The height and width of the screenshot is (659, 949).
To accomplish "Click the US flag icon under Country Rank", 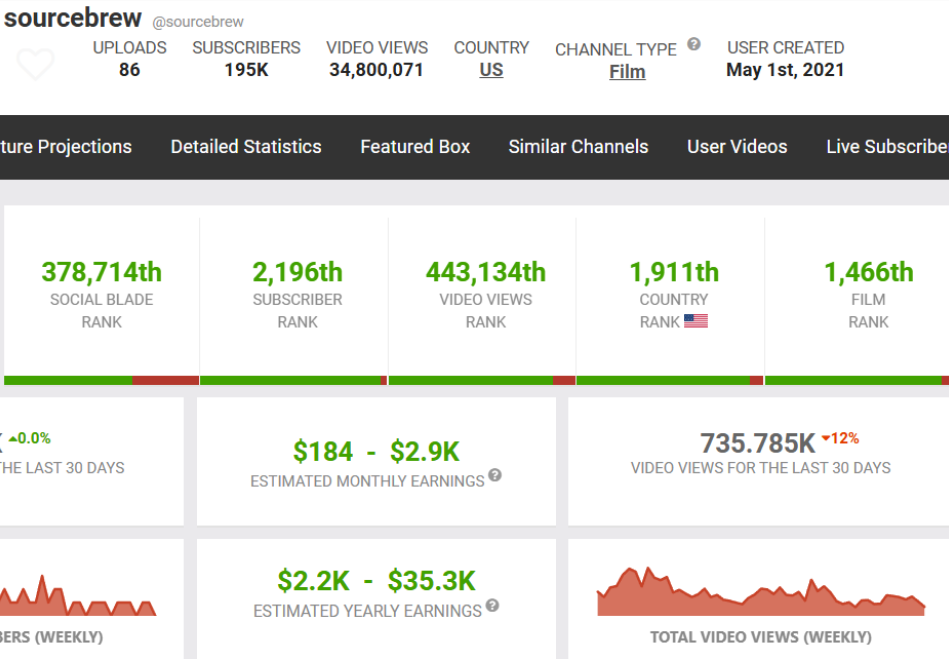I will tap(696, 322).
